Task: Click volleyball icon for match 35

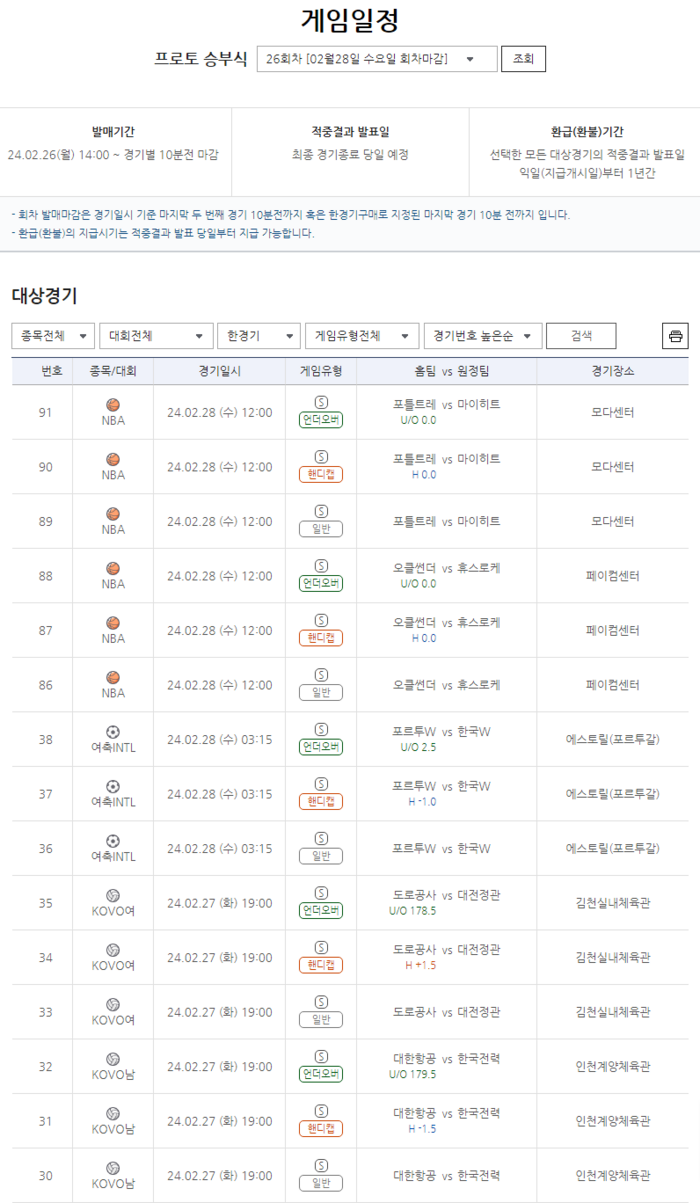Action: [113, 896]
